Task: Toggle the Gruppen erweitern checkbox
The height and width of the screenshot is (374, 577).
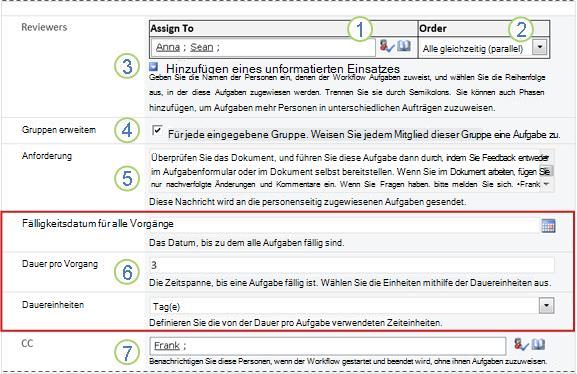Action: [x=157, y=130]
